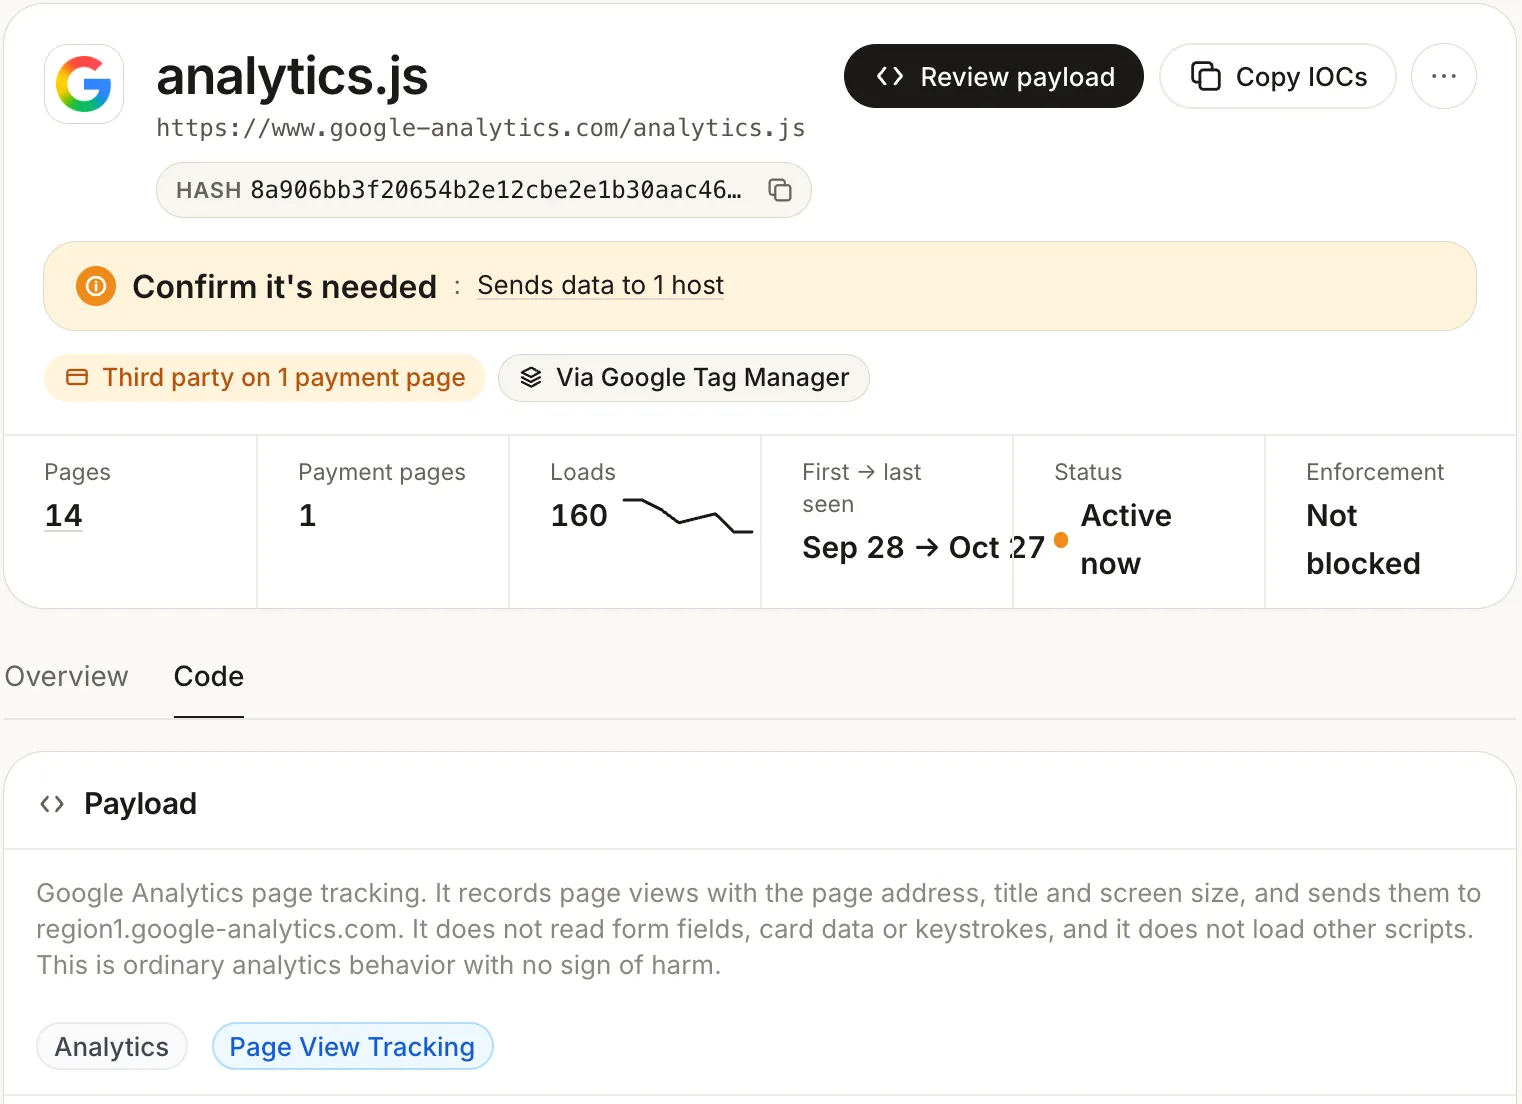Select the Code tab
Image resolution: width=1522 pixels, height=1104 pixels.
(209, 677)
